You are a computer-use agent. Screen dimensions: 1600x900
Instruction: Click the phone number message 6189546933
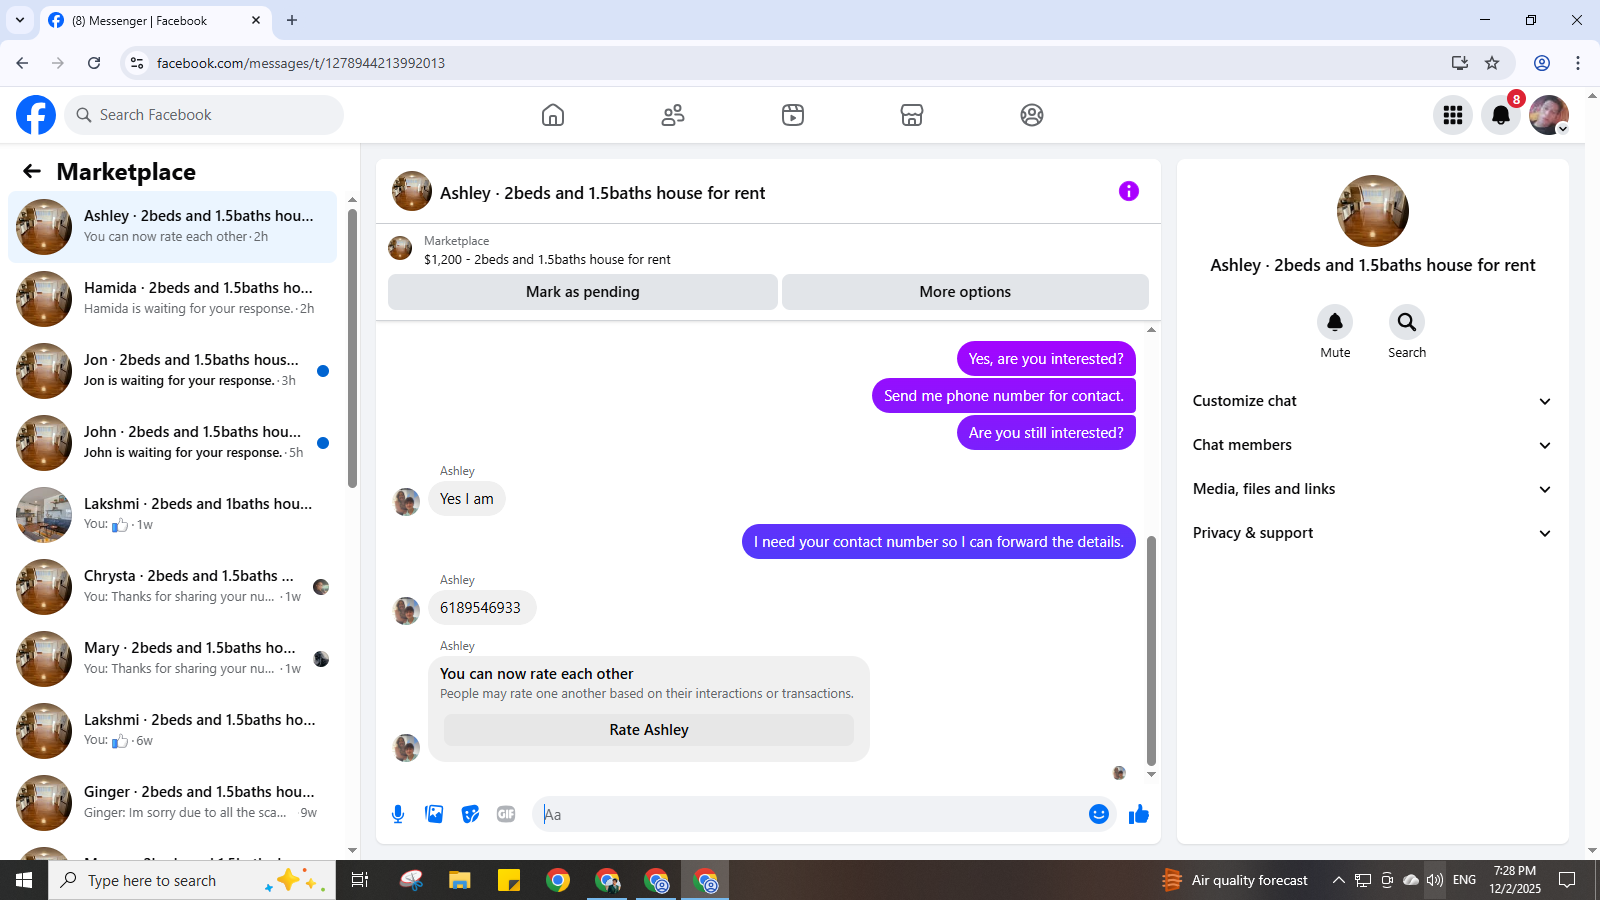pyautogui.click(x=482, y=608)
